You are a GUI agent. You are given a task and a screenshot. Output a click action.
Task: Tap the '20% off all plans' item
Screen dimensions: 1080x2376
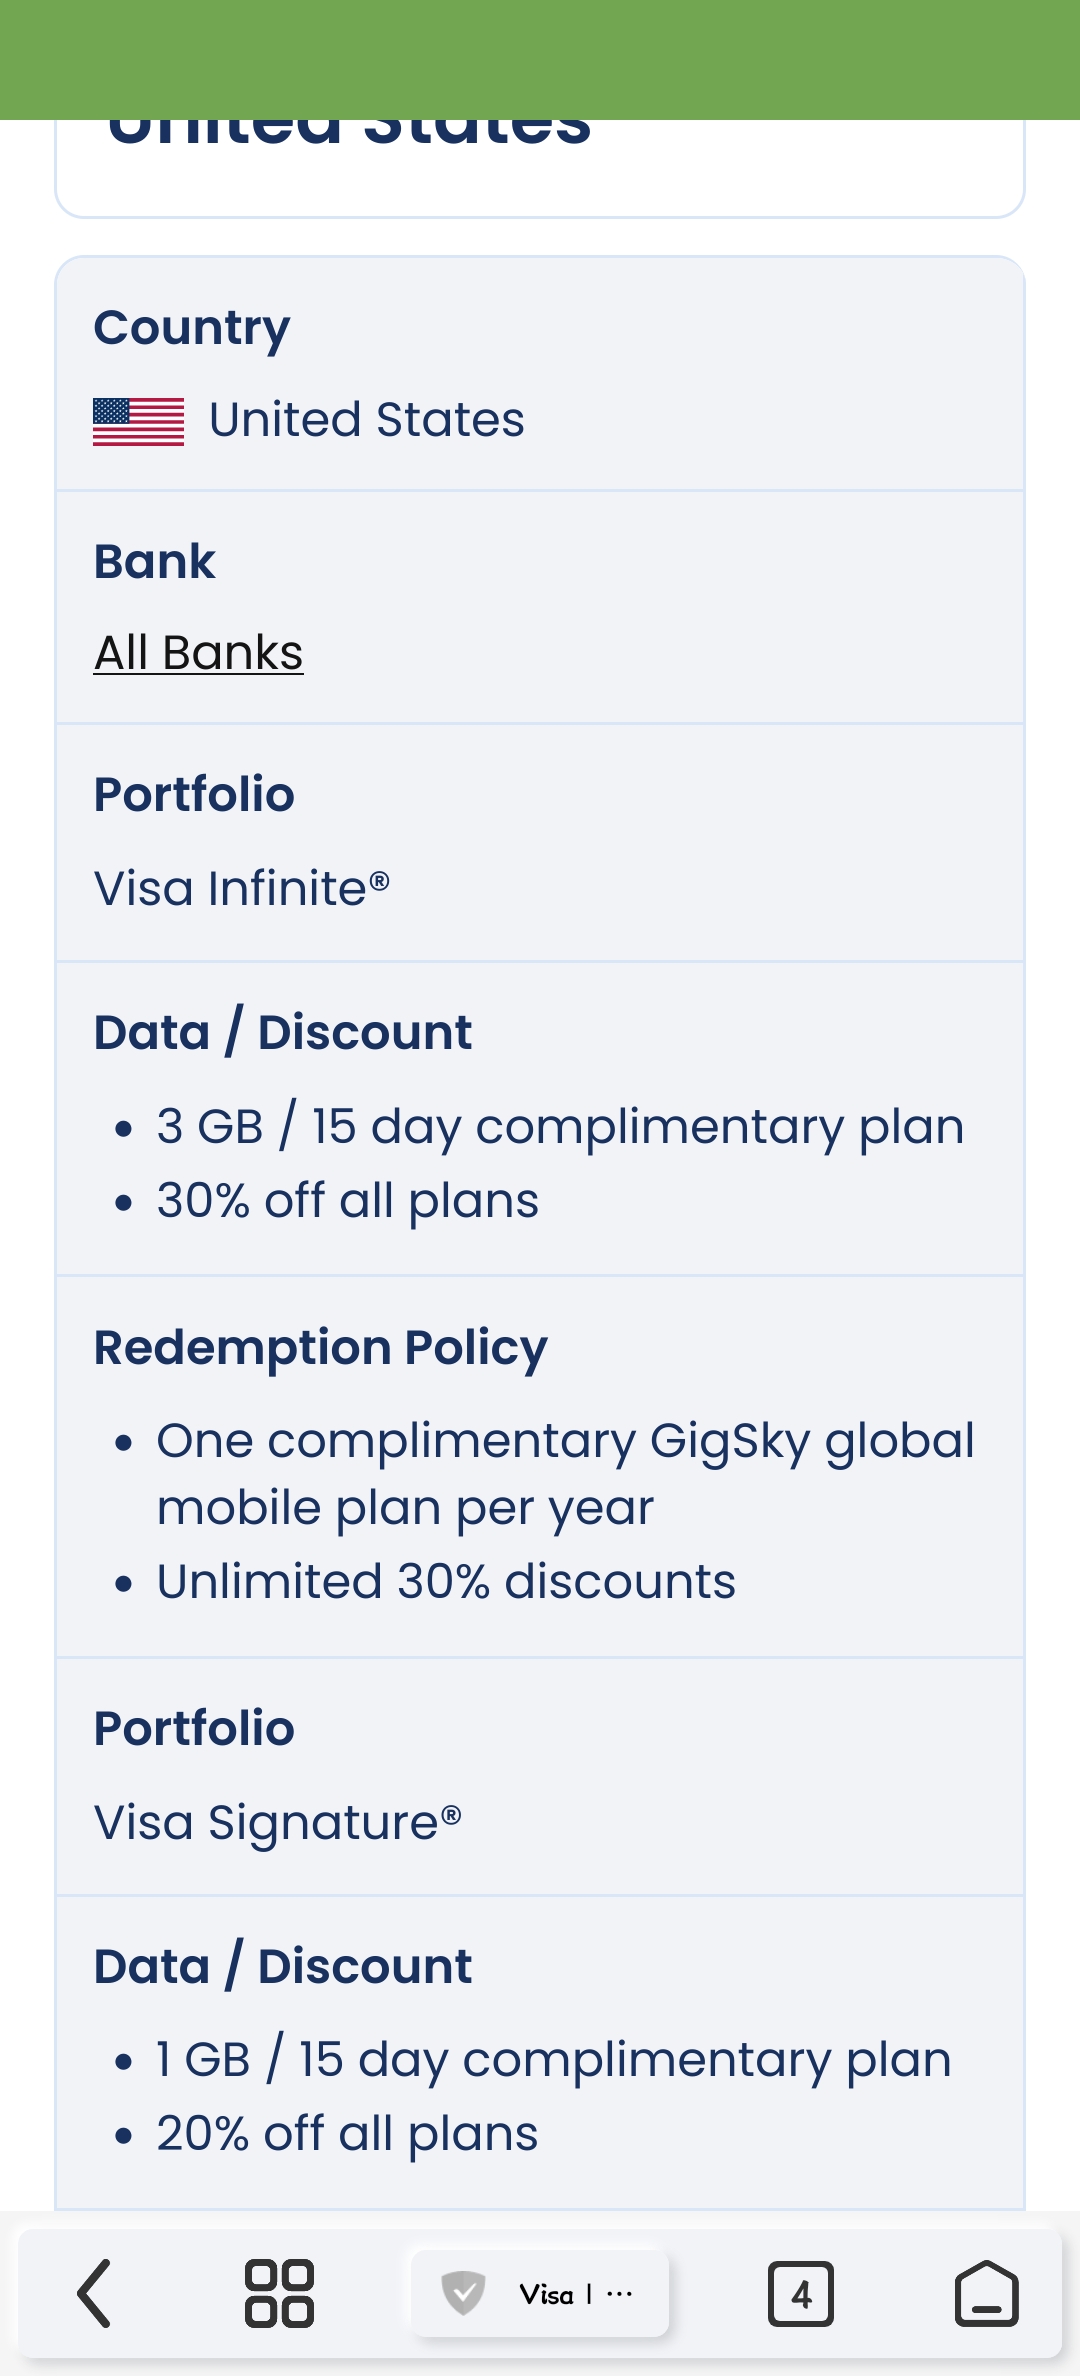pyautogui.click(x=347, y=2134)
